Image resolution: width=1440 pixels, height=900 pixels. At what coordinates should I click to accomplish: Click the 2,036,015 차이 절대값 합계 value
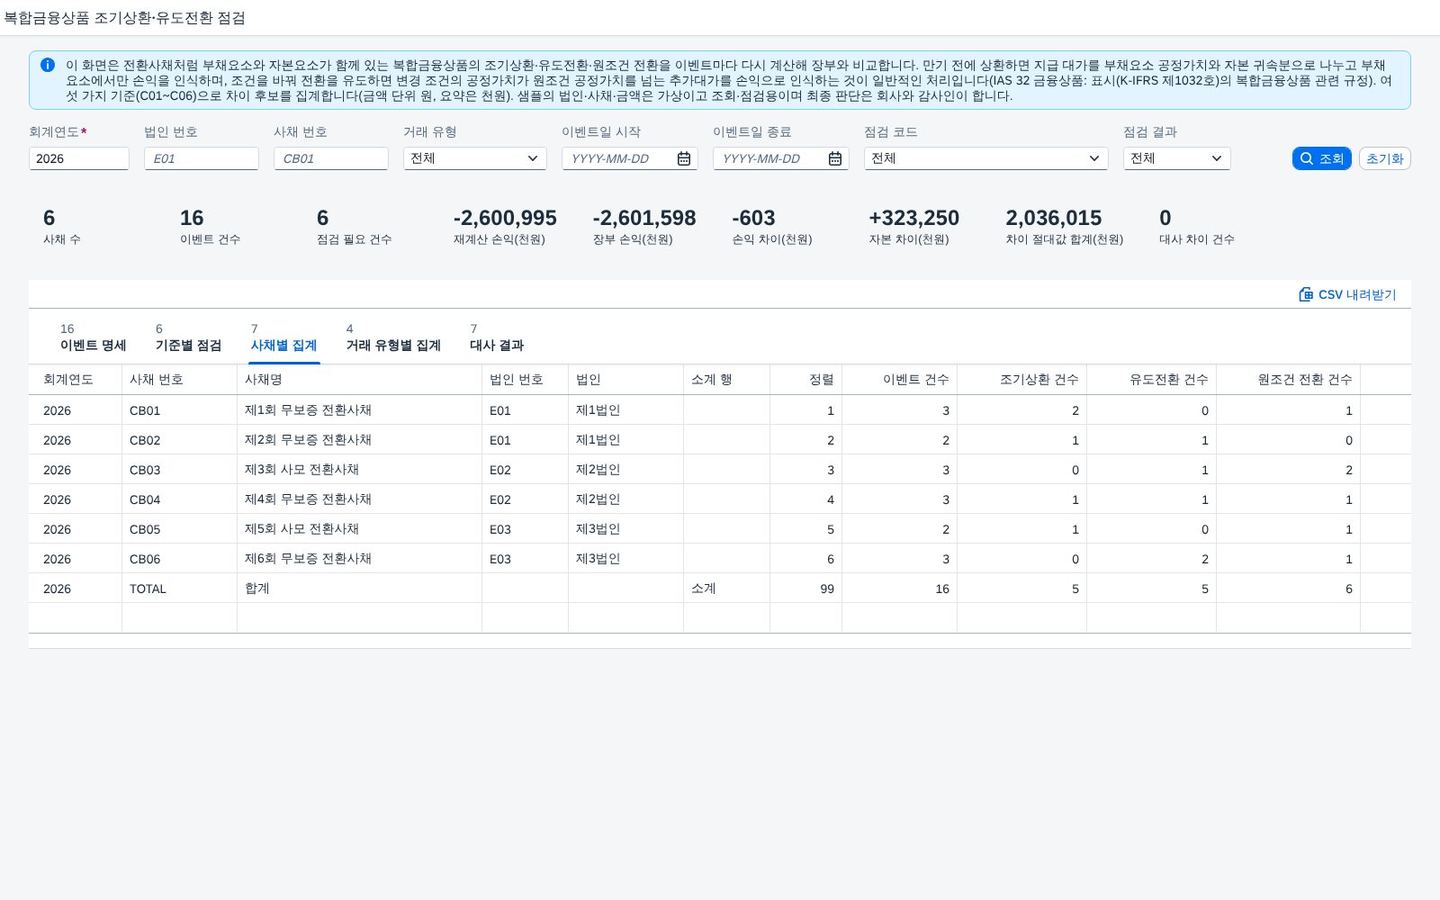[x=1054, y=218]
